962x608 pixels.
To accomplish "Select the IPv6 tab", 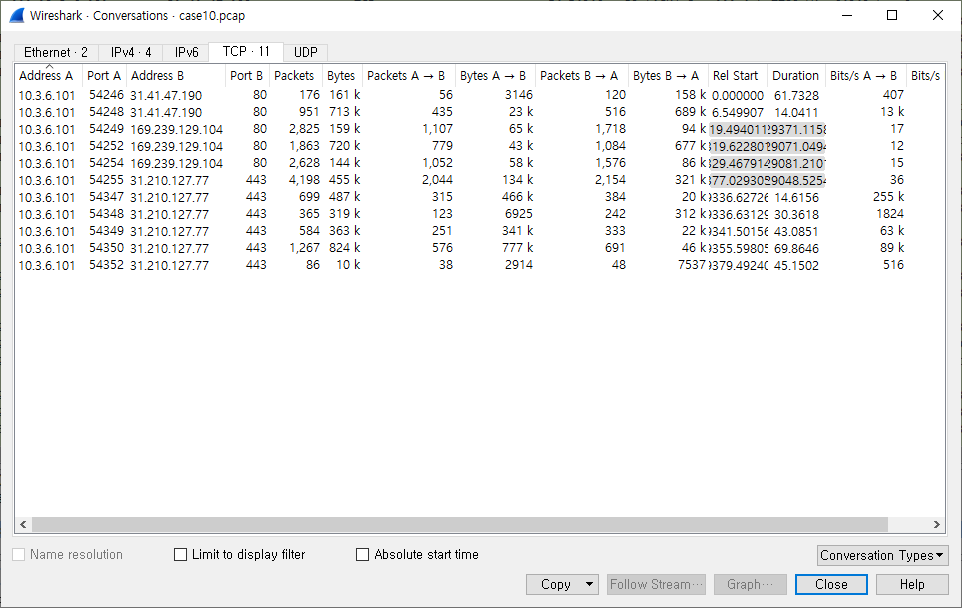I will click(x=187, y=52).
